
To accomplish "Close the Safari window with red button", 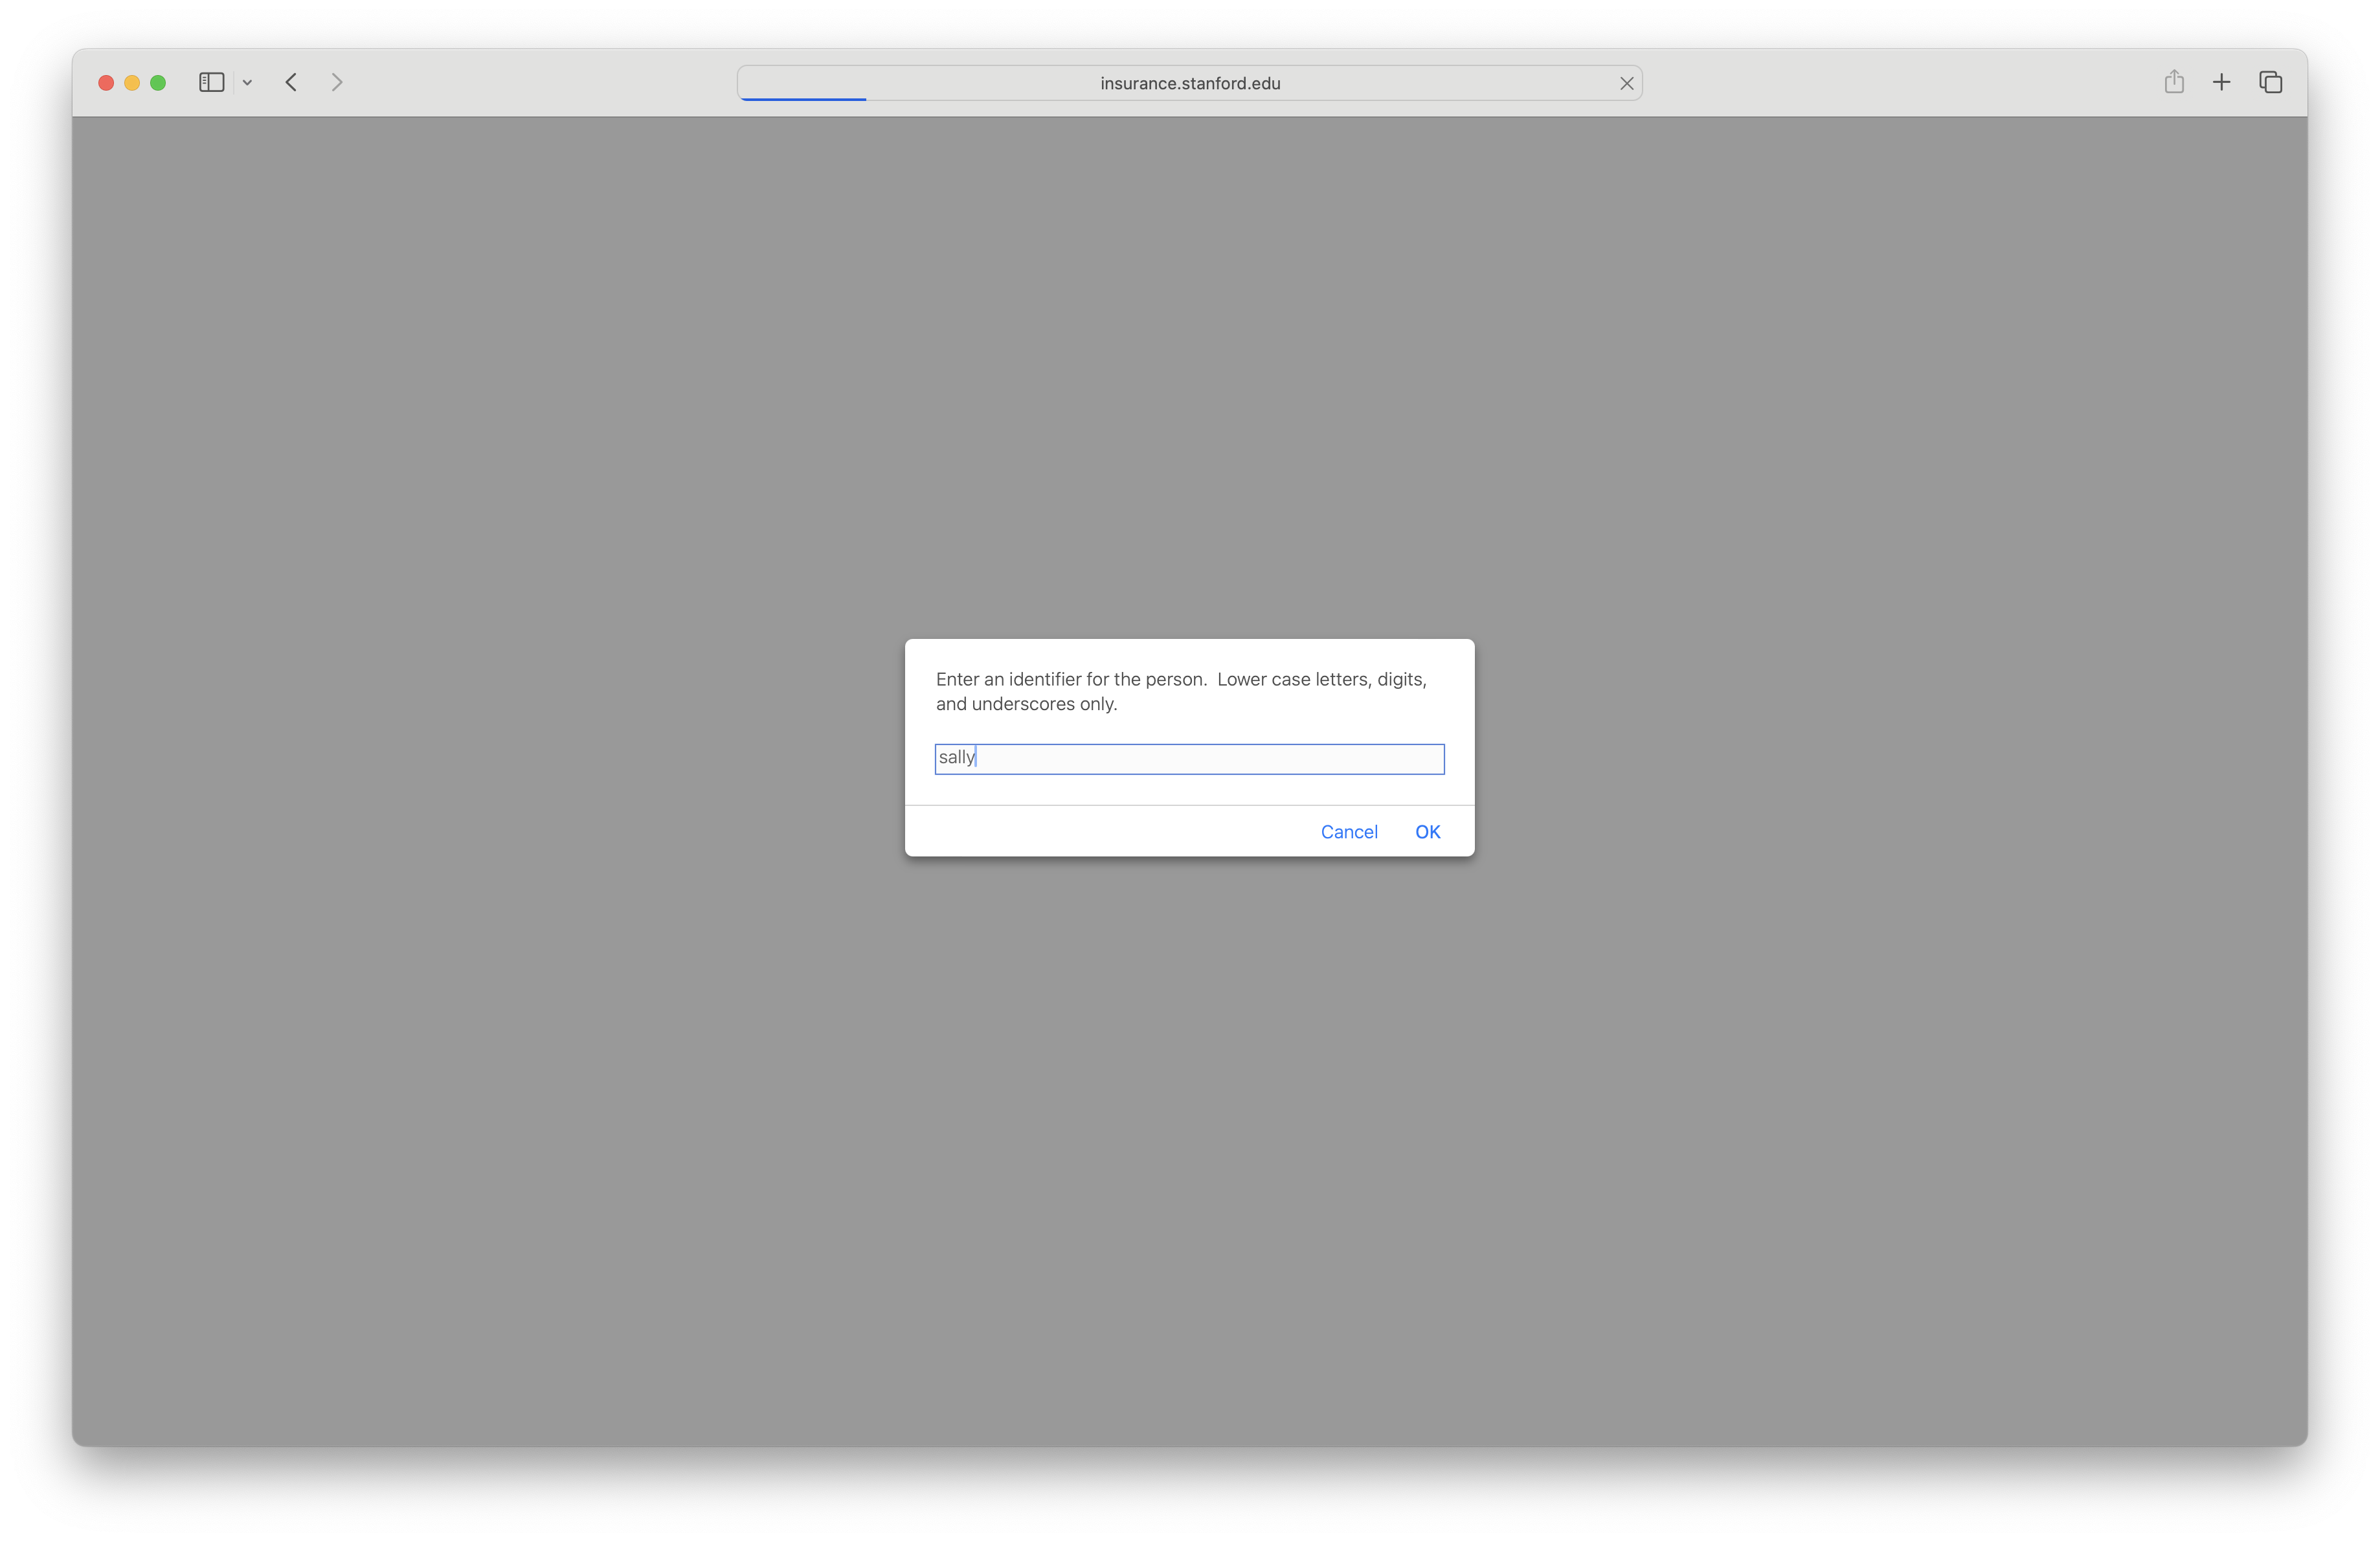I will point(106,83).
